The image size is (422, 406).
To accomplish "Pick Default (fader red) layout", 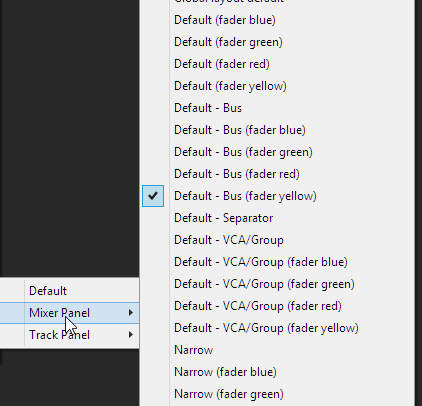I will pyautogui.click(x=277, y=64).
